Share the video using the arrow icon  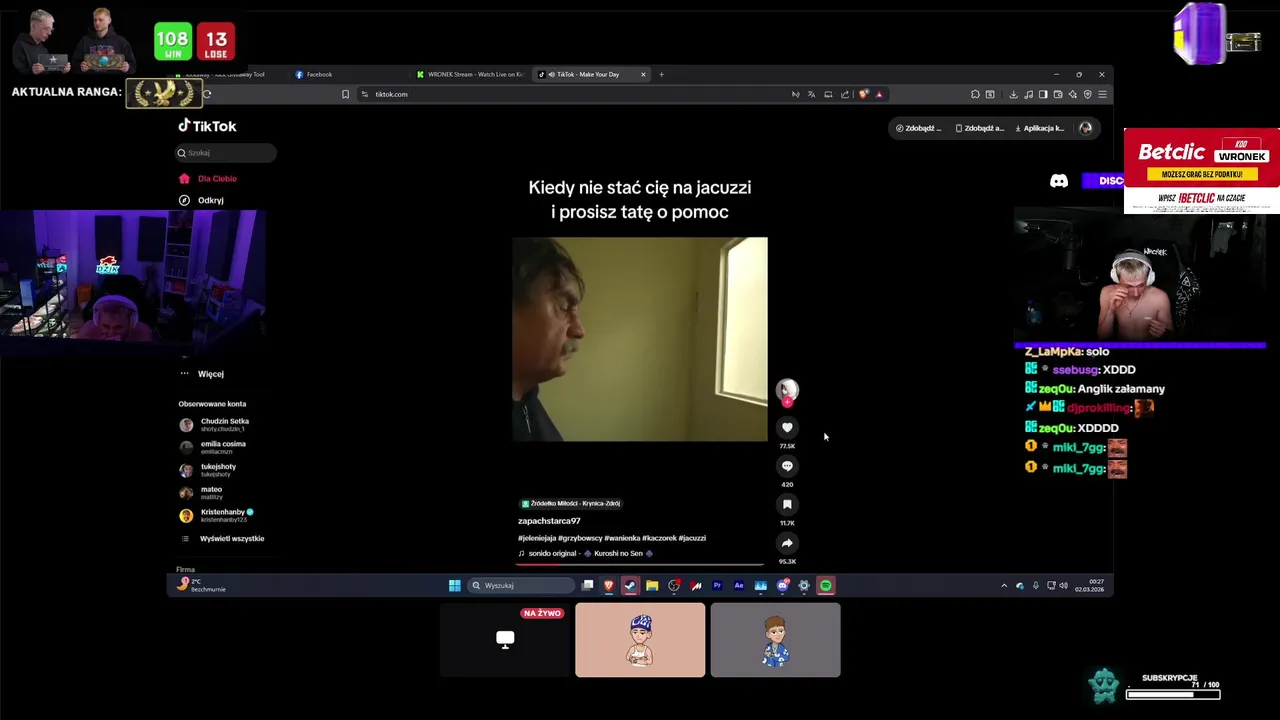(x=787, y=543)
